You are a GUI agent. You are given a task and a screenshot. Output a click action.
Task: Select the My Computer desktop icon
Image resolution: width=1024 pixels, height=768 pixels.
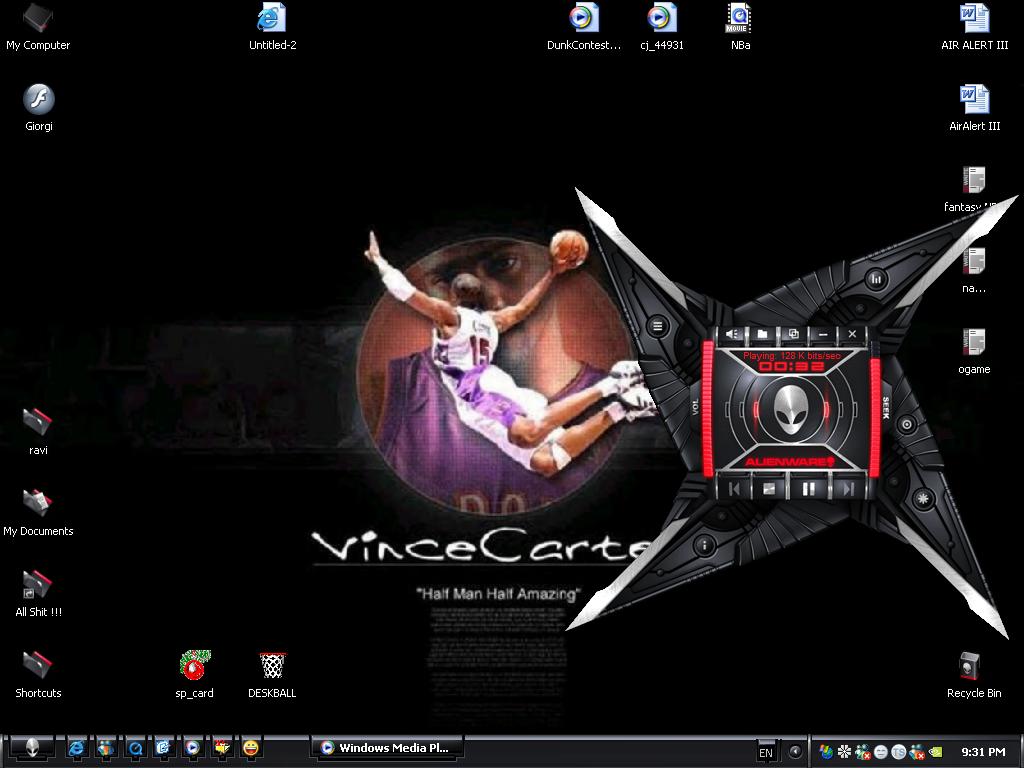click(x=38, y=27)
